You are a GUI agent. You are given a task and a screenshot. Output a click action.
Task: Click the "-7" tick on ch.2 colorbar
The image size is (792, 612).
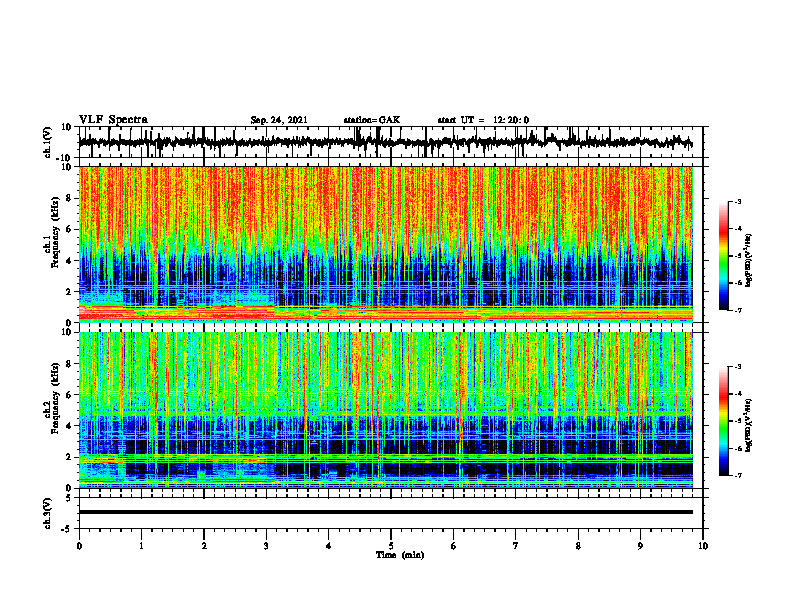point(738,475)
